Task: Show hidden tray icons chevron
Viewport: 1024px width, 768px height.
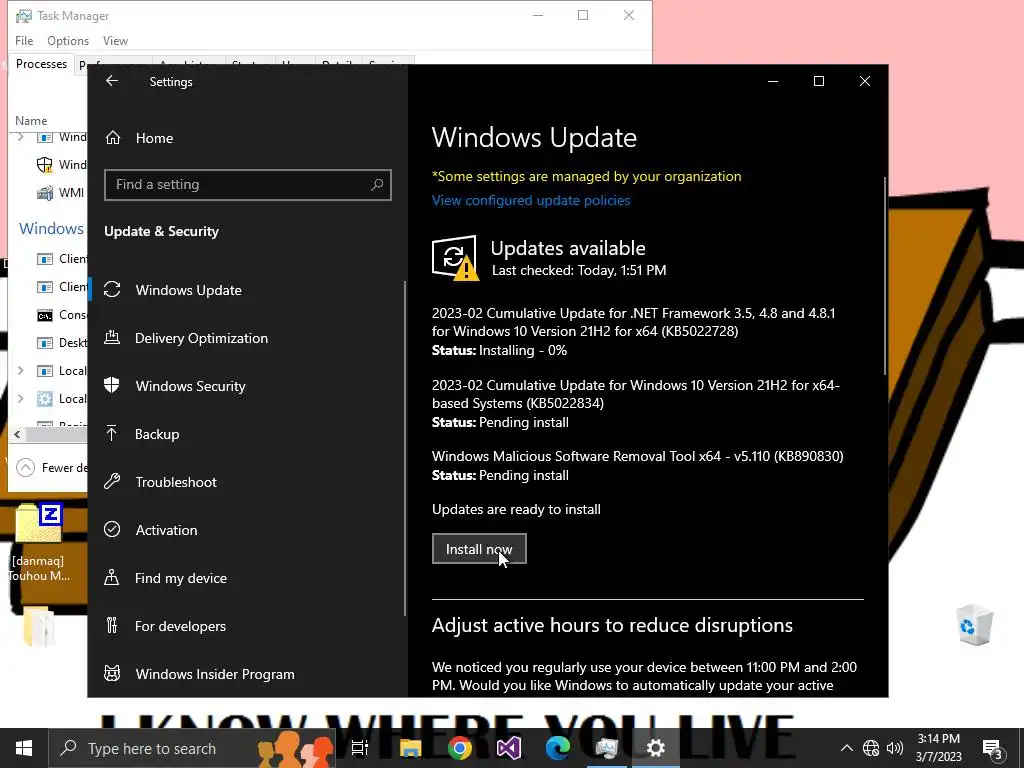Action: (x=846, y=748)
